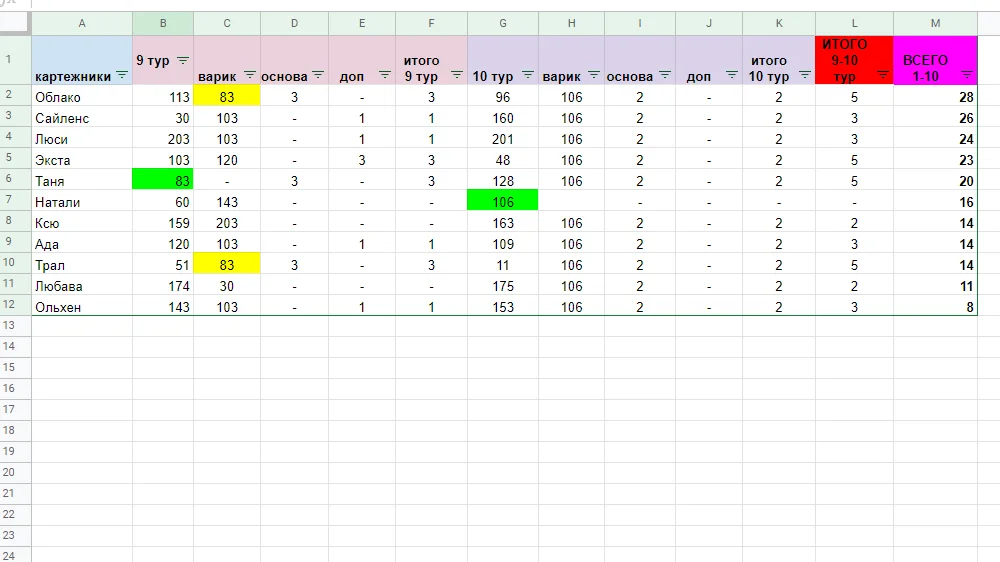This screenshot has width=1000, height=562.
Task: Open filter for итого 9 тур column
Action: (457, 75)
